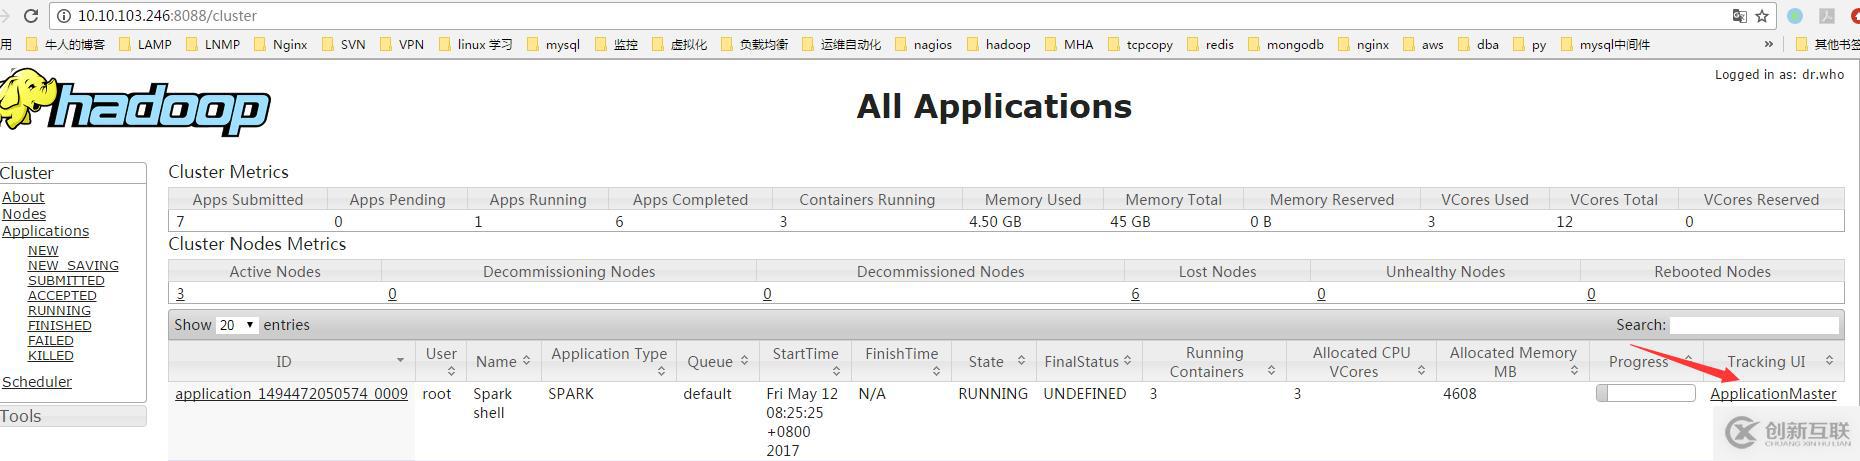Open the mongodb bookmark folder
The image size is (1860, 461).
[1285, 44]
